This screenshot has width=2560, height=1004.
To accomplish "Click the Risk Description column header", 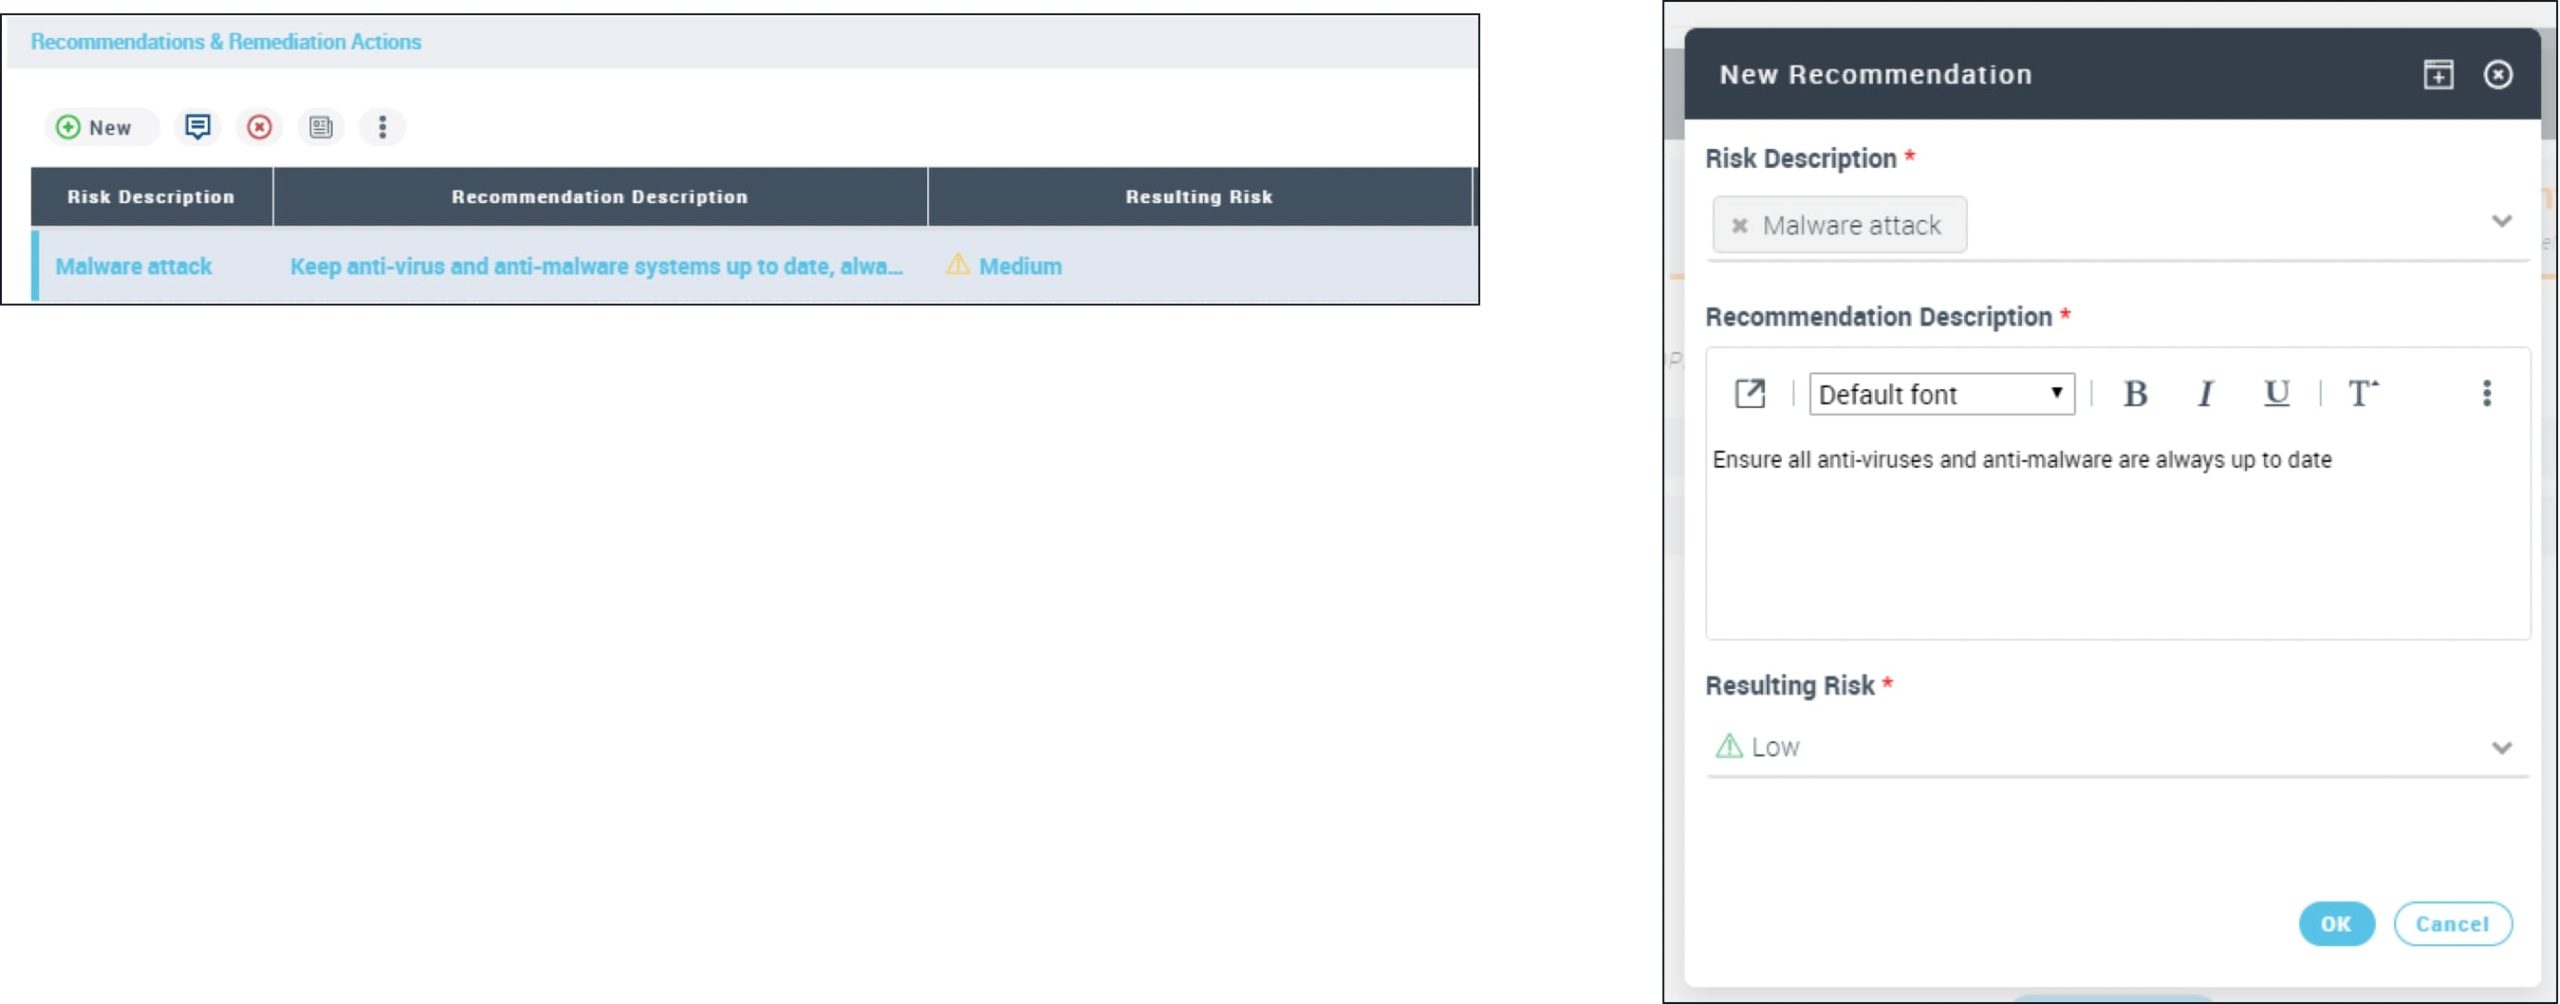I will point(151,197).
